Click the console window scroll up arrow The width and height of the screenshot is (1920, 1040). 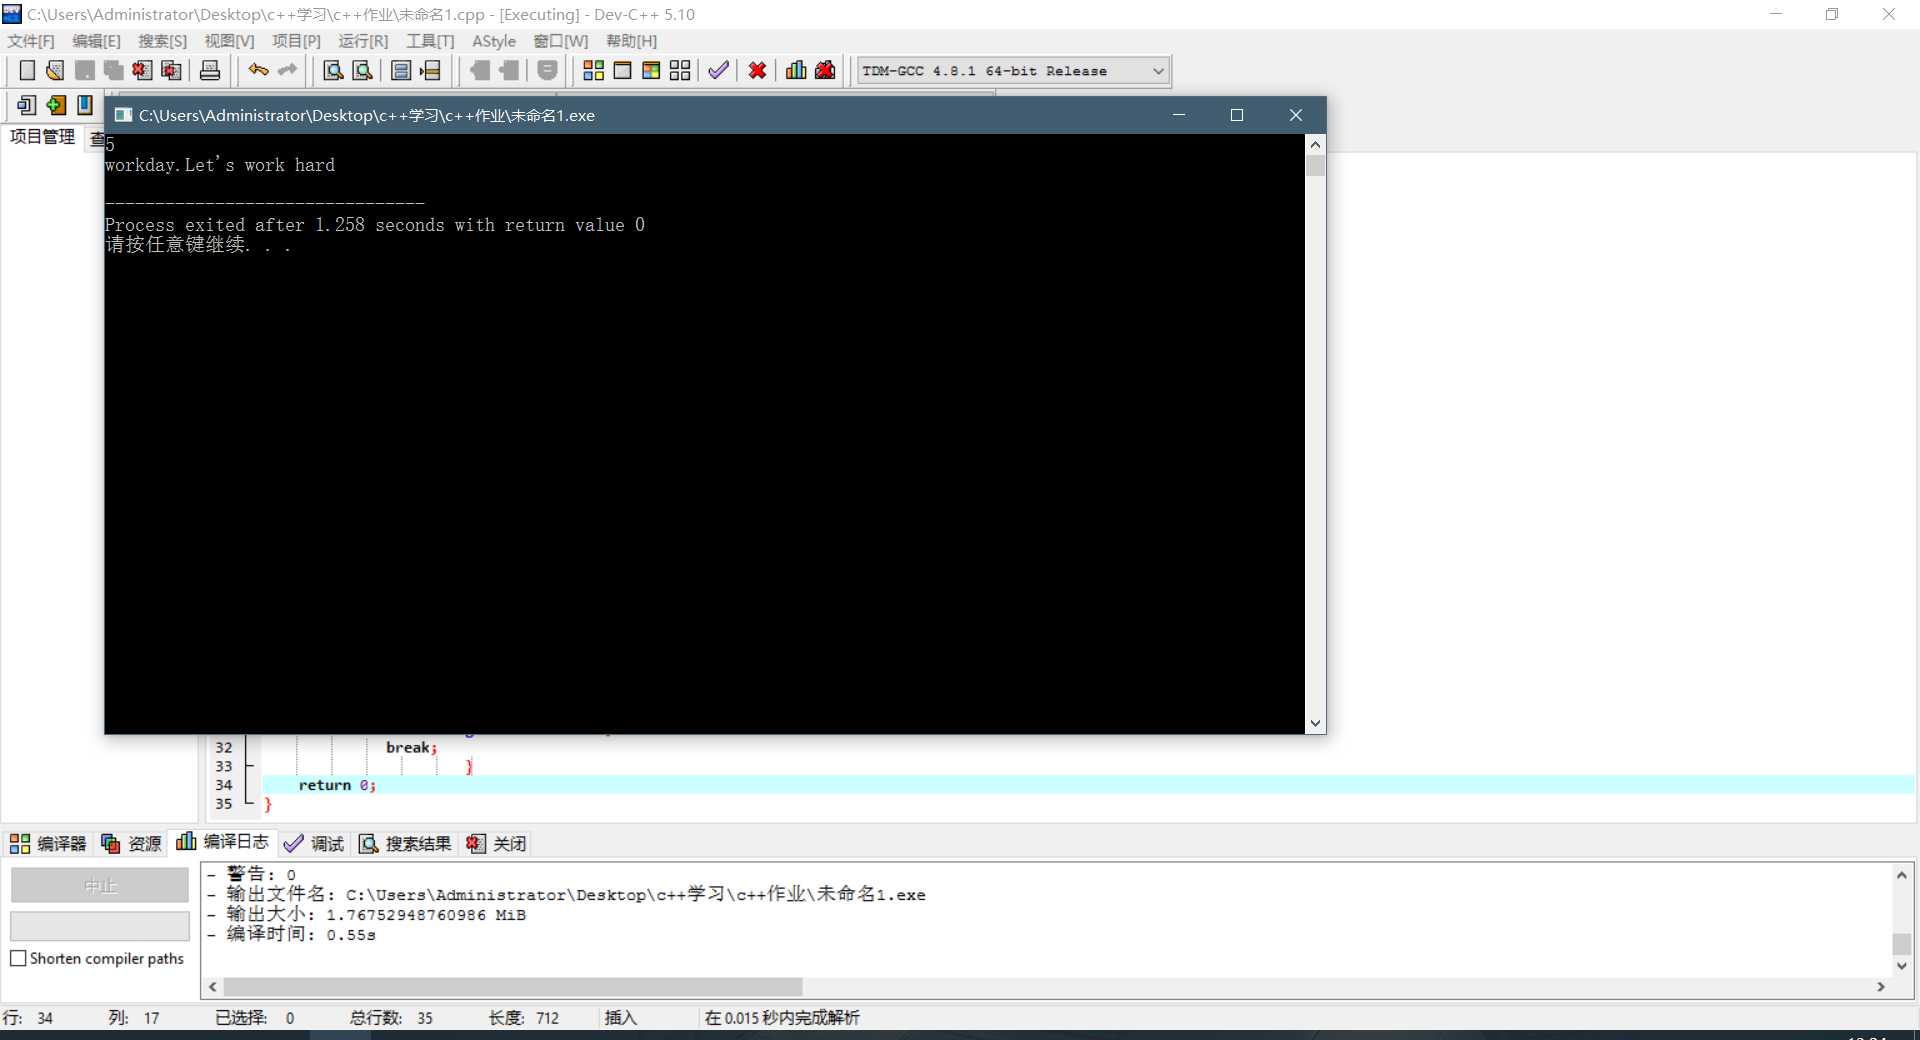(x=1315, y=145)
